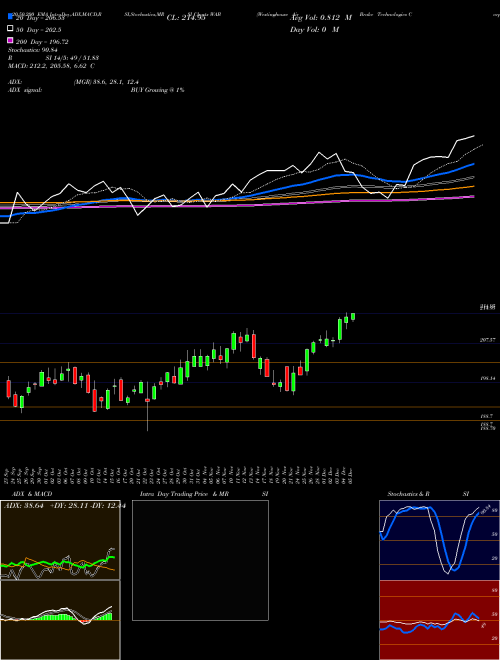The width and height of the screenshot is (500, 660).
Task: Select the '50 Day = 202.5' text
Action: pyautogui.click(x=39, y=30)
